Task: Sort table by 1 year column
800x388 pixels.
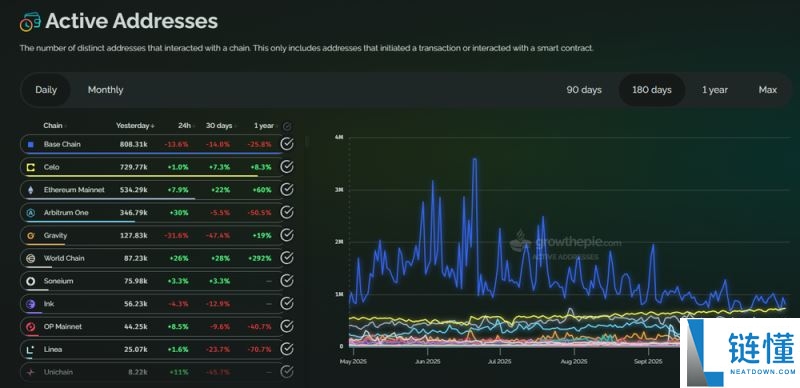Action: (x=265, y=126)
